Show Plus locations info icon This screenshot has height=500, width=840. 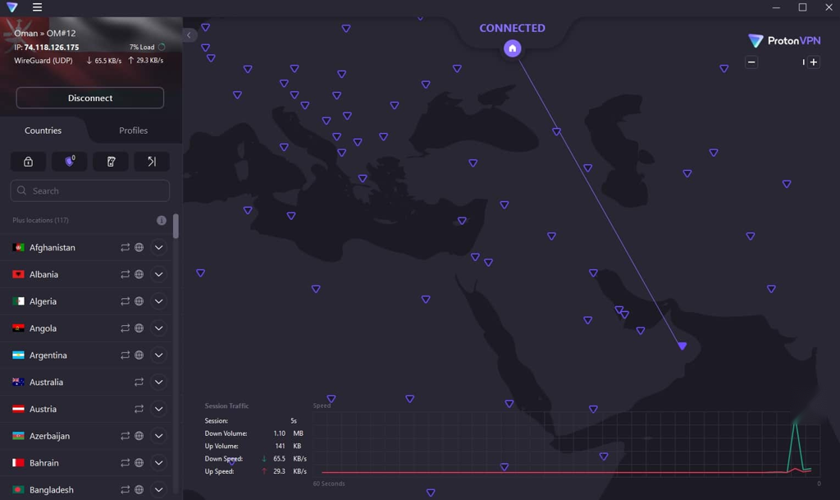tap(161, 220)
